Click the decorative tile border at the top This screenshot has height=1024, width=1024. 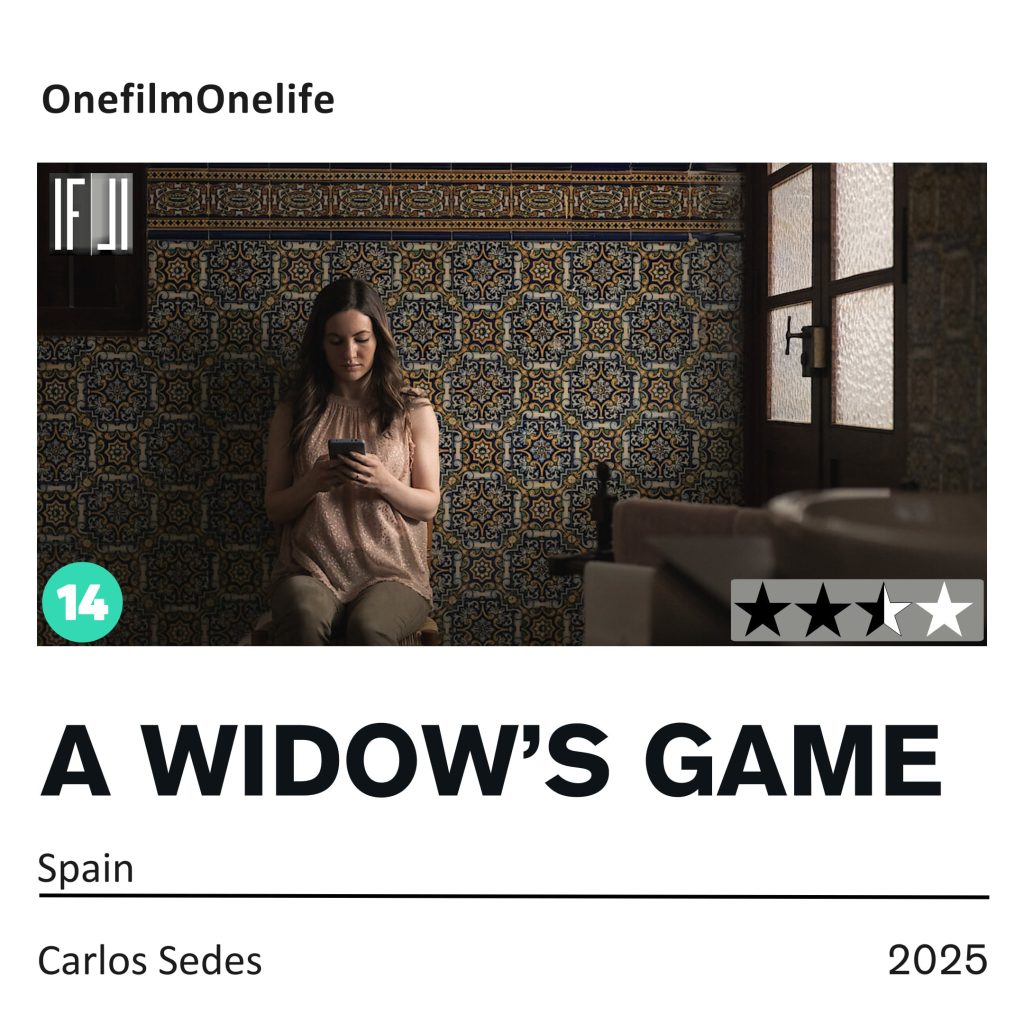coord(444,201)
